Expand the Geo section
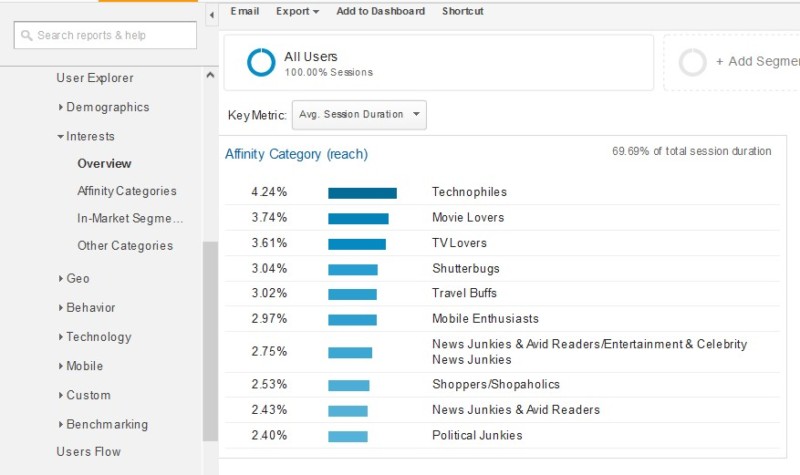Screen dimensions: 800x475 [77, 278]
